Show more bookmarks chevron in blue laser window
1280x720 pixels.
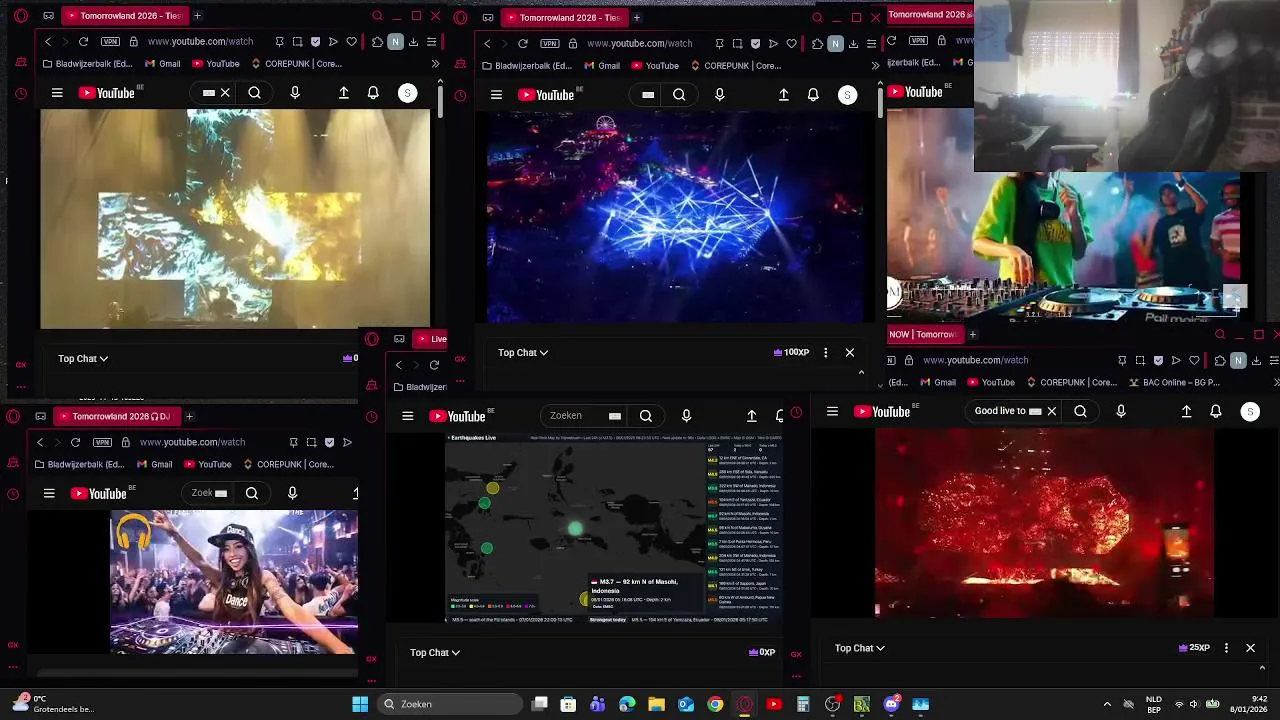click(875, 66)
